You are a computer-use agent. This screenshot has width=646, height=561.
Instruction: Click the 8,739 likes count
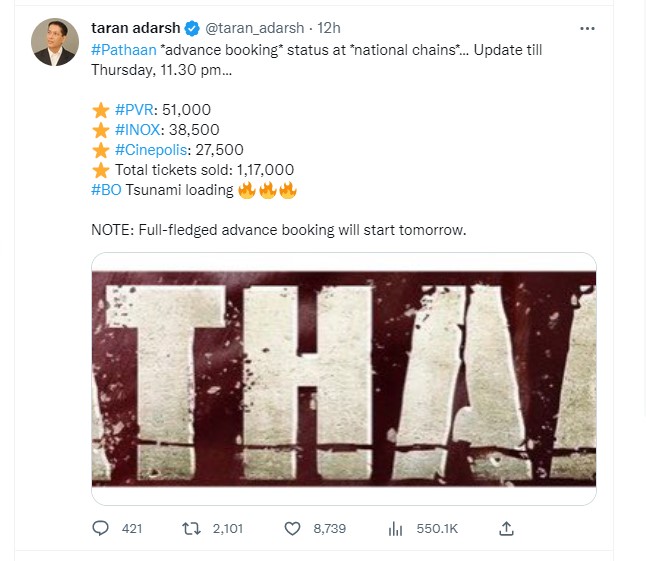pyautogui.click(x=329, y=527)
